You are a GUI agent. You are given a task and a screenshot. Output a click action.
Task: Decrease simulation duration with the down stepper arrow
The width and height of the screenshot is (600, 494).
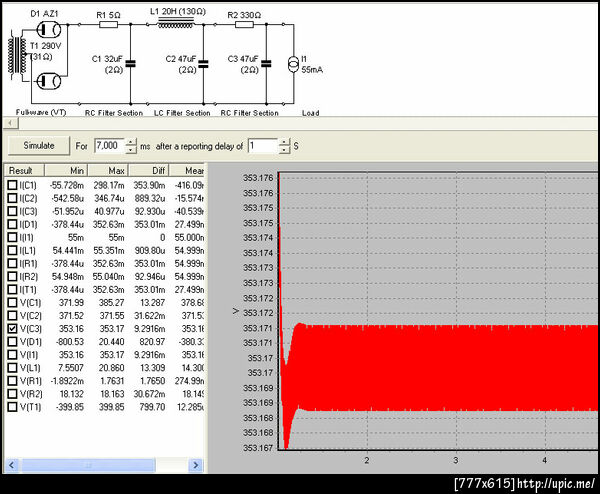click(x=131, y=150)
